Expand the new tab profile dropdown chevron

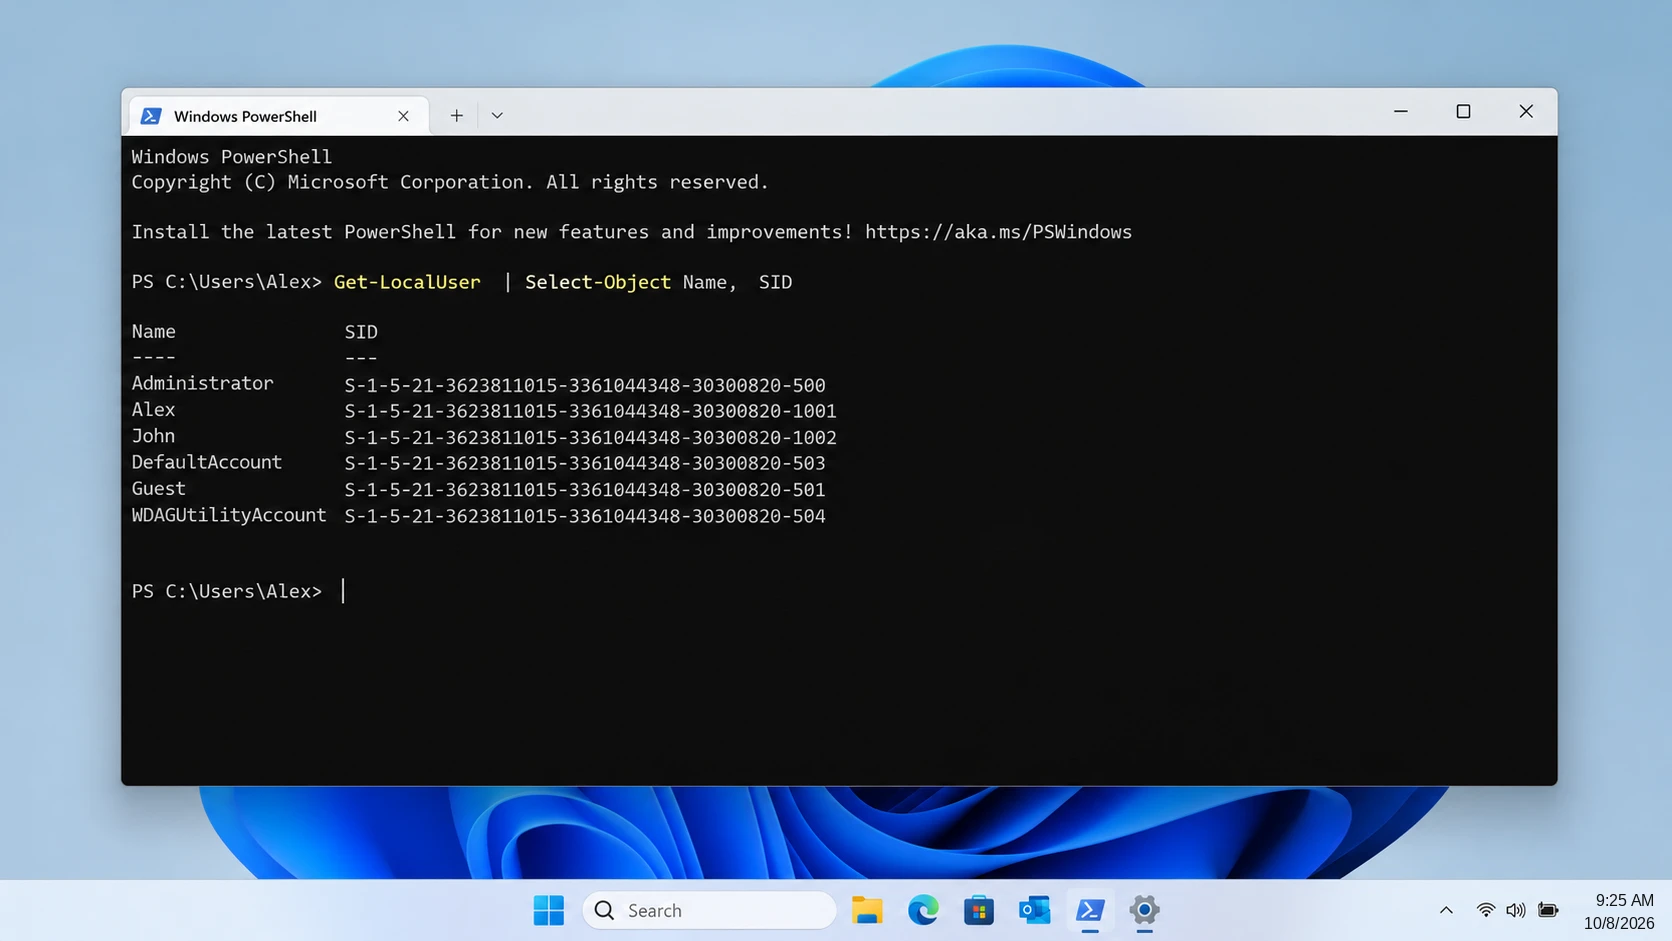click(x=497, y=115)
